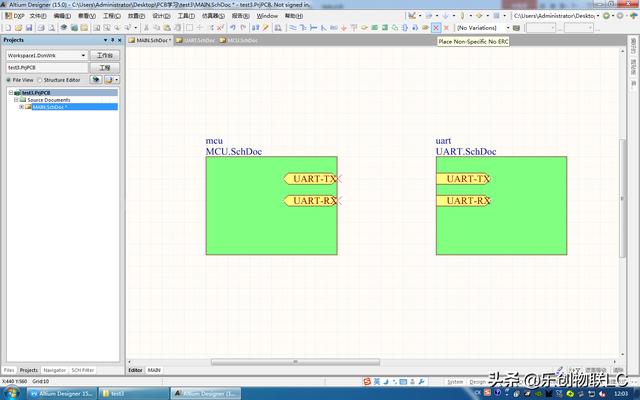Close the Projects panel
The image size is (640, 400).
click(120, 40)
